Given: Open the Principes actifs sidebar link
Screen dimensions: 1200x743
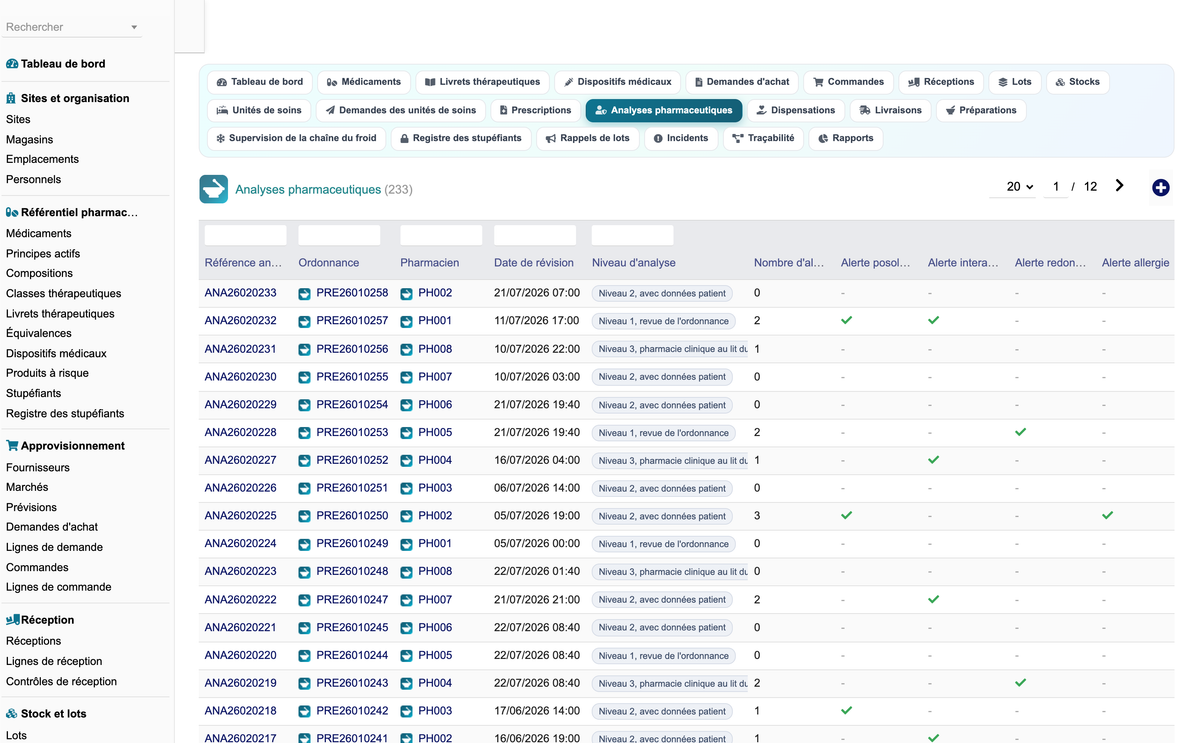Looking at the screenshot, I should click(43, 254).
